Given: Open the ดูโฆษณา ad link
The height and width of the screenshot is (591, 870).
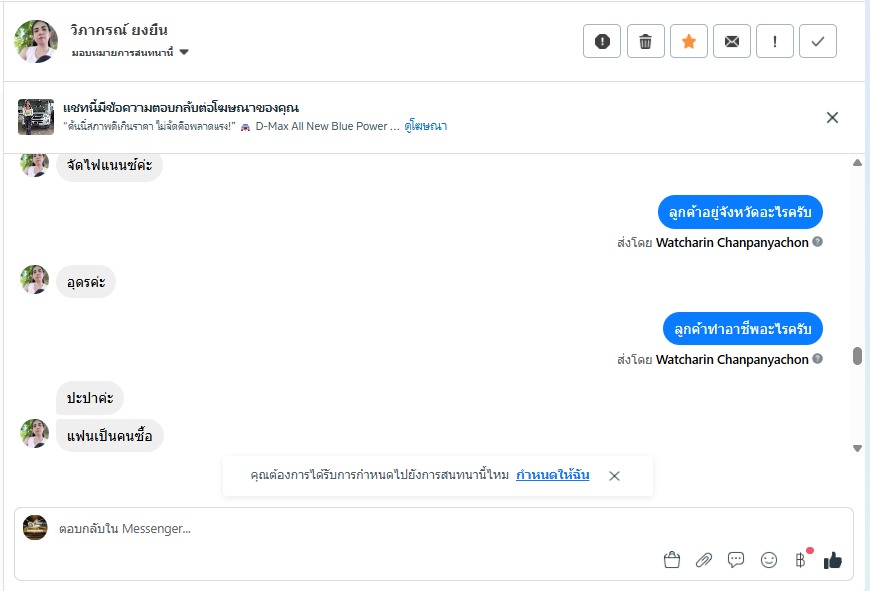Looking at the screenshot, I should pyautogui.click(x=426, y=126).
